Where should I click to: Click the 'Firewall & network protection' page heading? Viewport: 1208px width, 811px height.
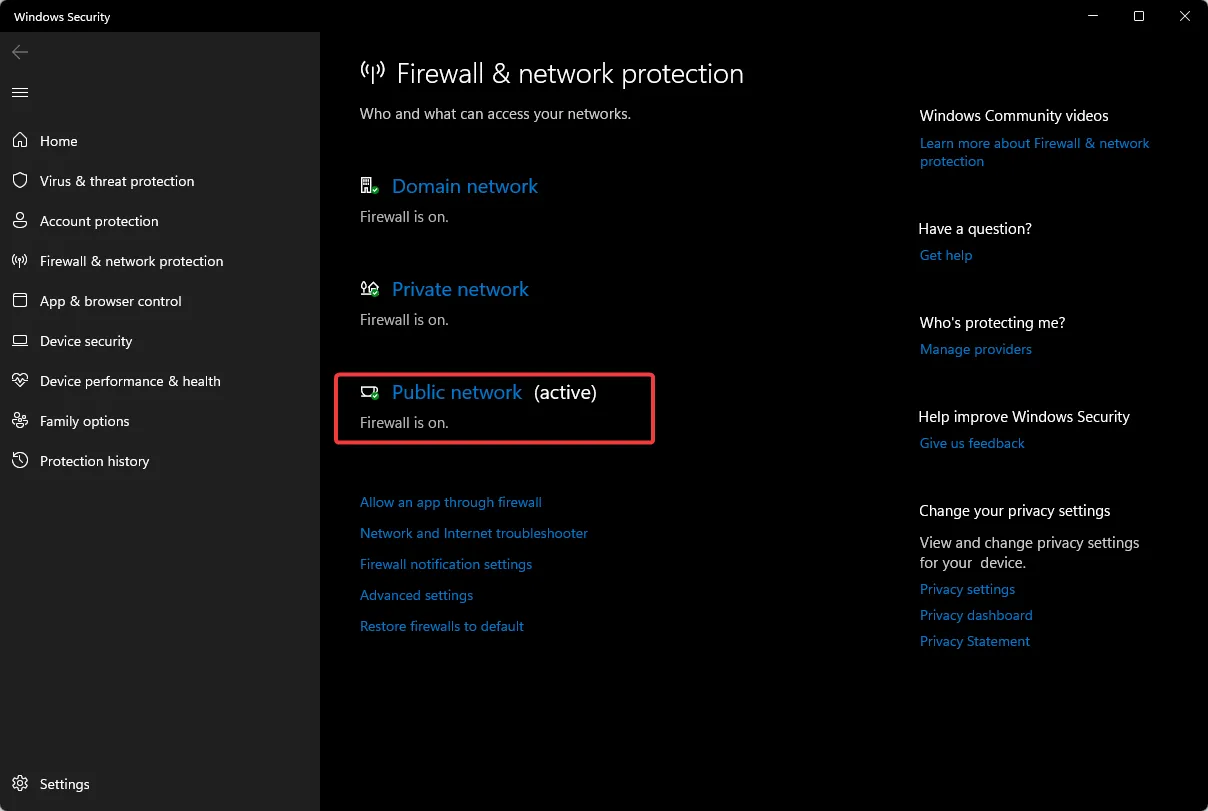(570, 73)
